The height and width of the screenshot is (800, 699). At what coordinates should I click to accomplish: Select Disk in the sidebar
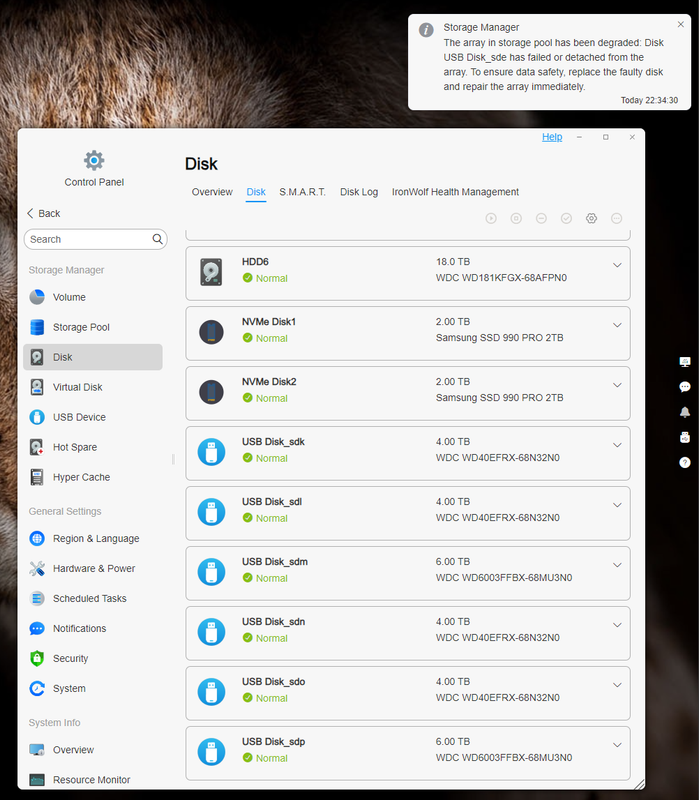point(93,357)
